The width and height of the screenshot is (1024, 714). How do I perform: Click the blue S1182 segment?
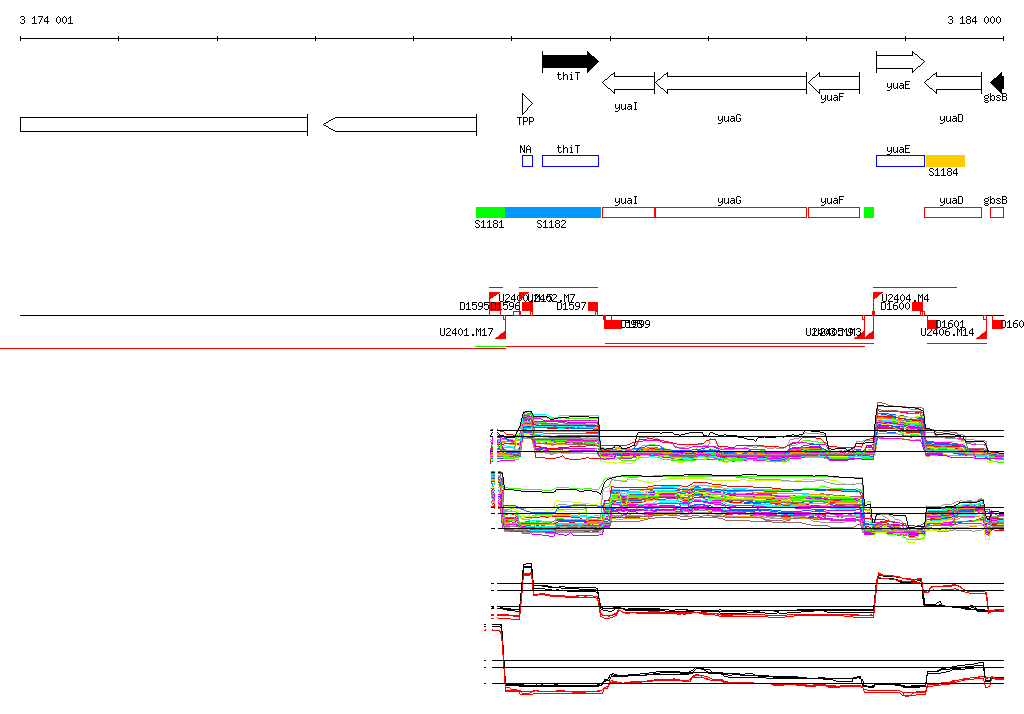(553, 212)
